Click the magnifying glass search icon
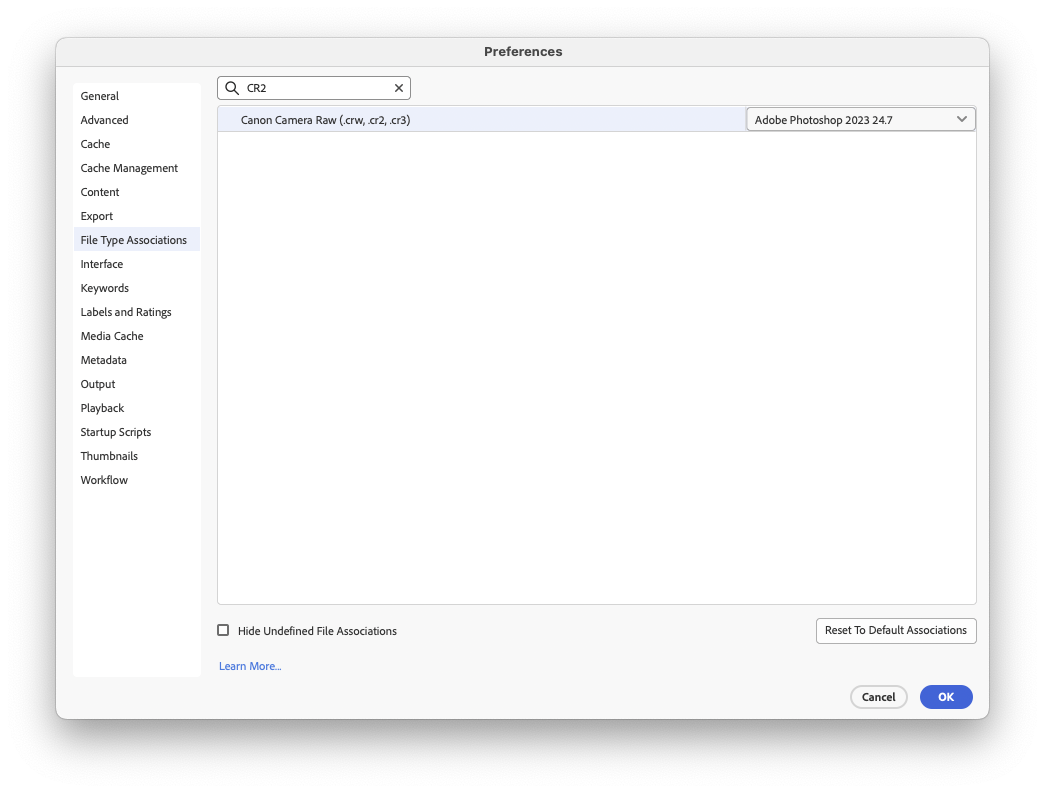Viewport: 1045px width, 793px height. click(230, 87)
